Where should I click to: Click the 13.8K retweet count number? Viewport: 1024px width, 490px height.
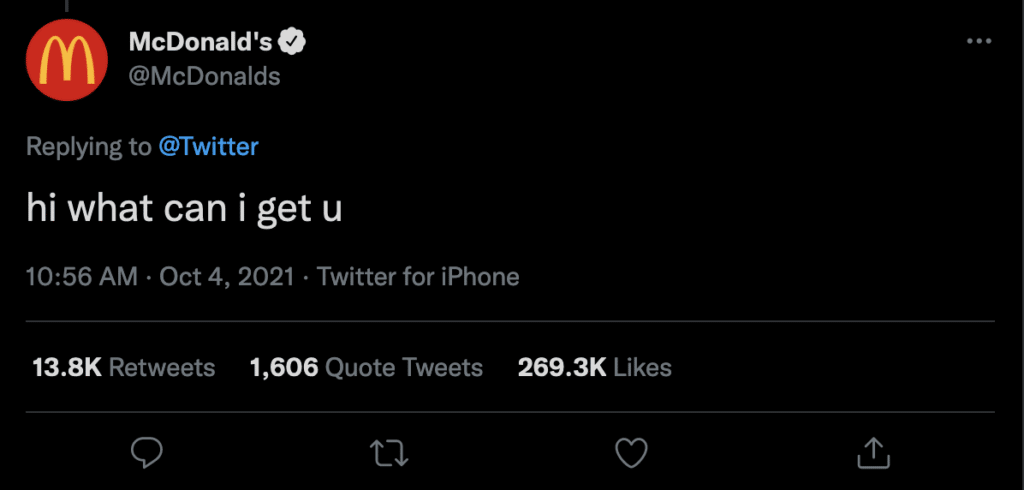coord(67,367)
